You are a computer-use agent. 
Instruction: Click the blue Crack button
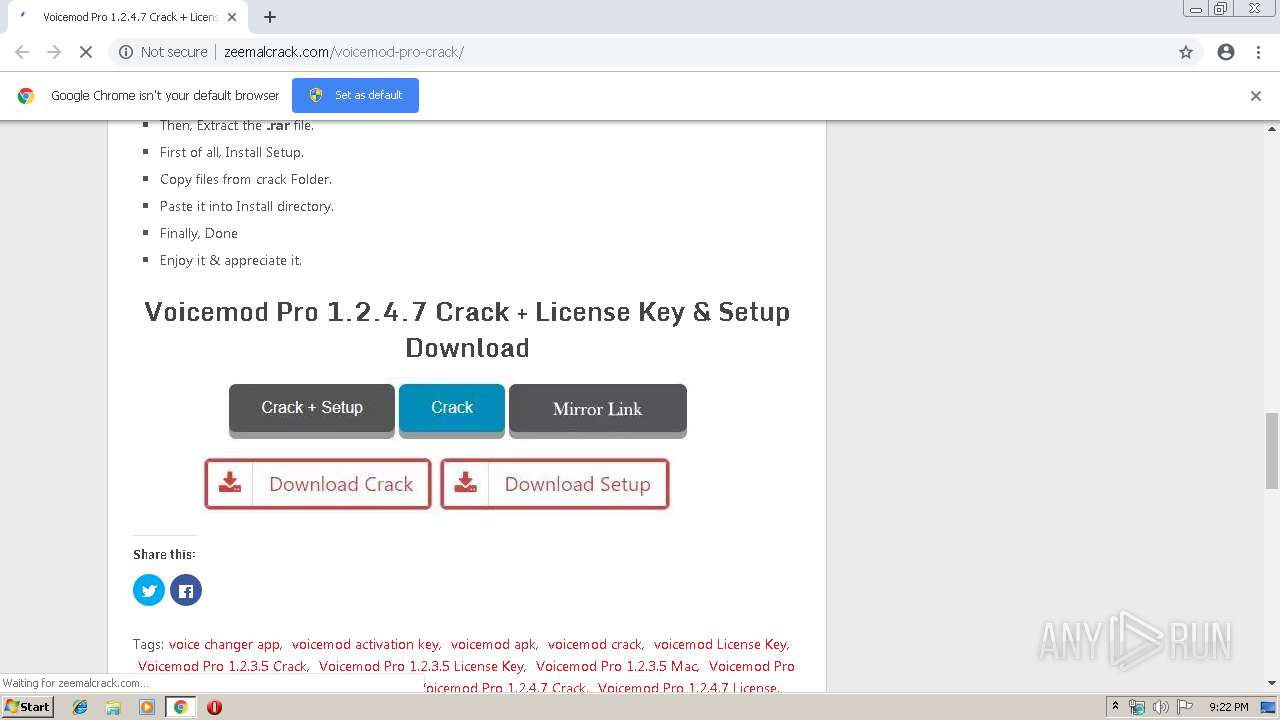pyautogui.click(x=452, y=408)
